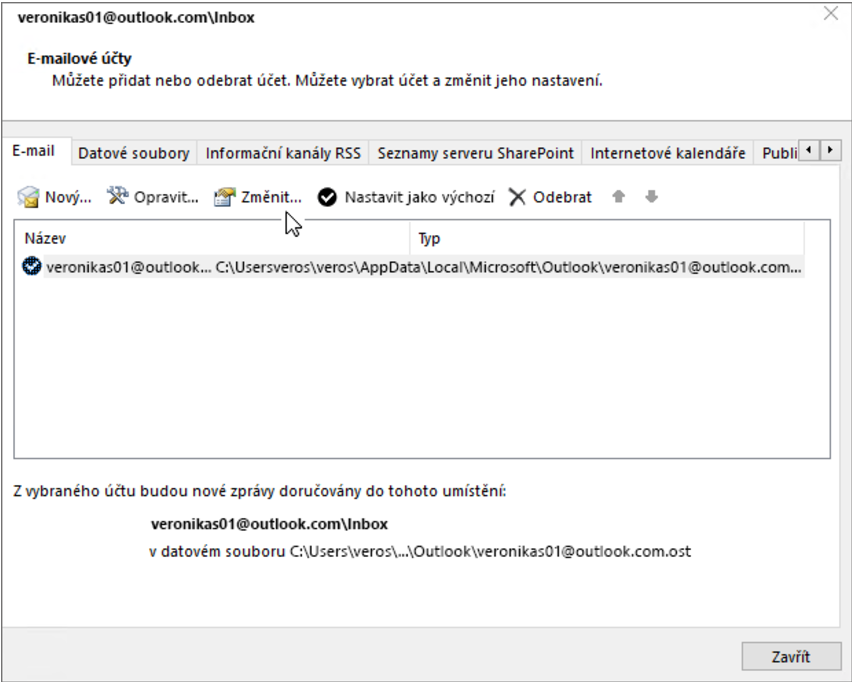Click the Nový... button label
The height and width of the screenshot is (682, 852).
point(68,197)
